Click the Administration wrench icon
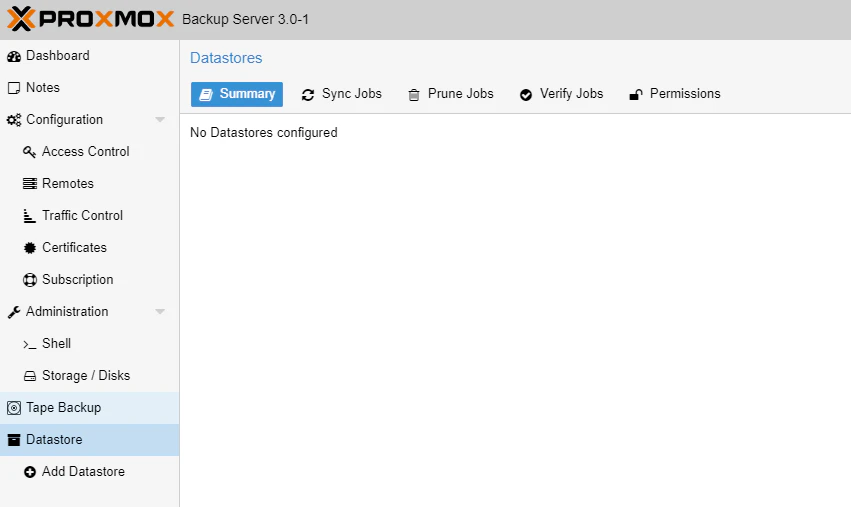 point(14,312)
